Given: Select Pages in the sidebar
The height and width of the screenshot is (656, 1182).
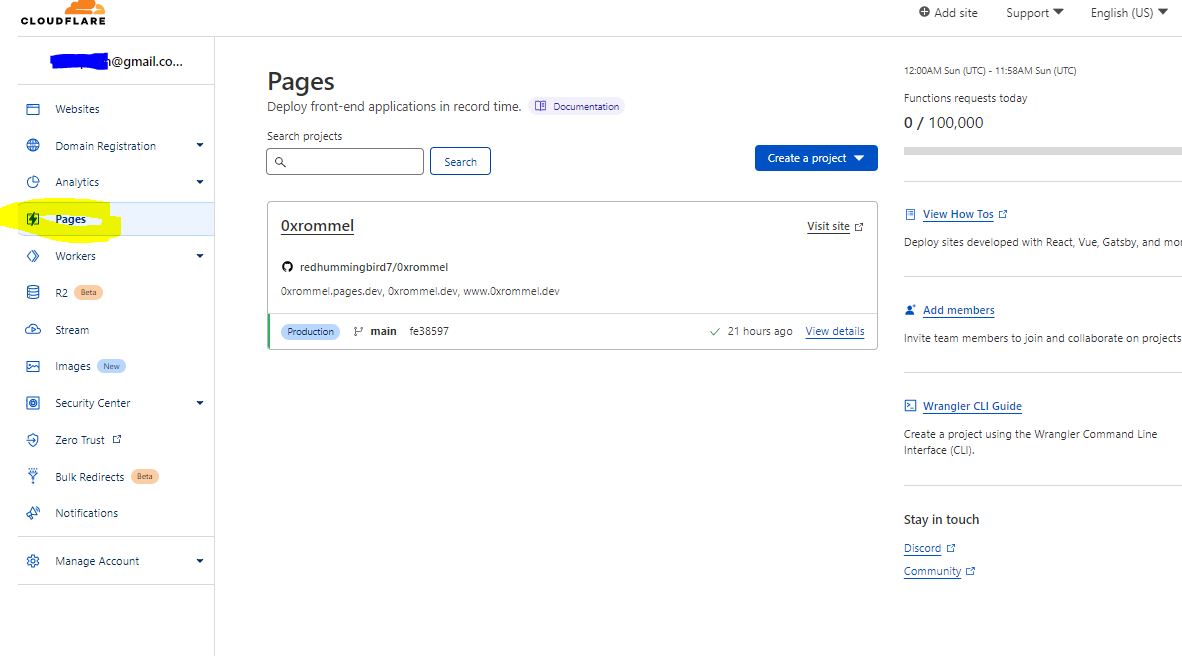Looking at the screenshot, I should point(70,219).
